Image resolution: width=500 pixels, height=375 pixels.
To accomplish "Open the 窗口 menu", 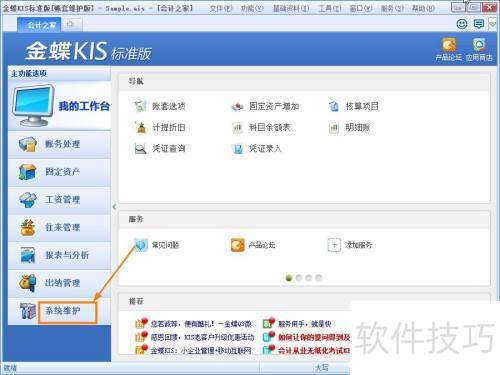I will pyautogui.click(x=361, y=8).
